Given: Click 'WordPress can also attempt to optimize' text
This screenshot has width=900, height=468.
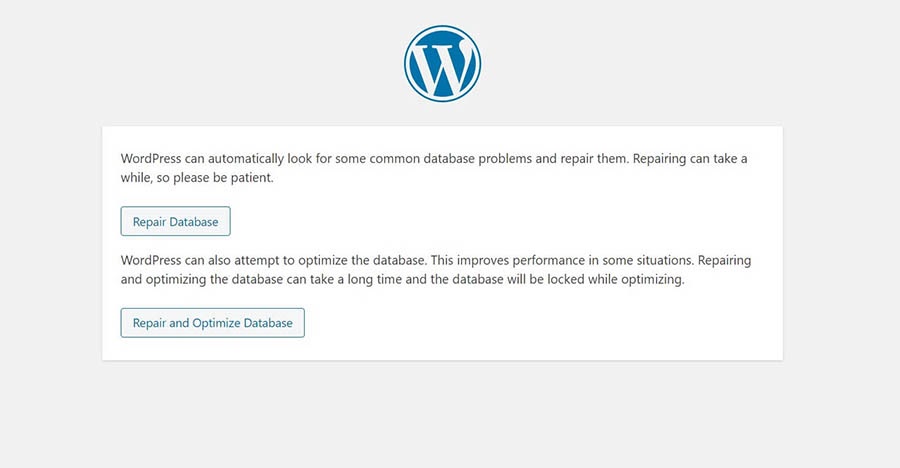Looking at the screenshot, I should (246, 260).
